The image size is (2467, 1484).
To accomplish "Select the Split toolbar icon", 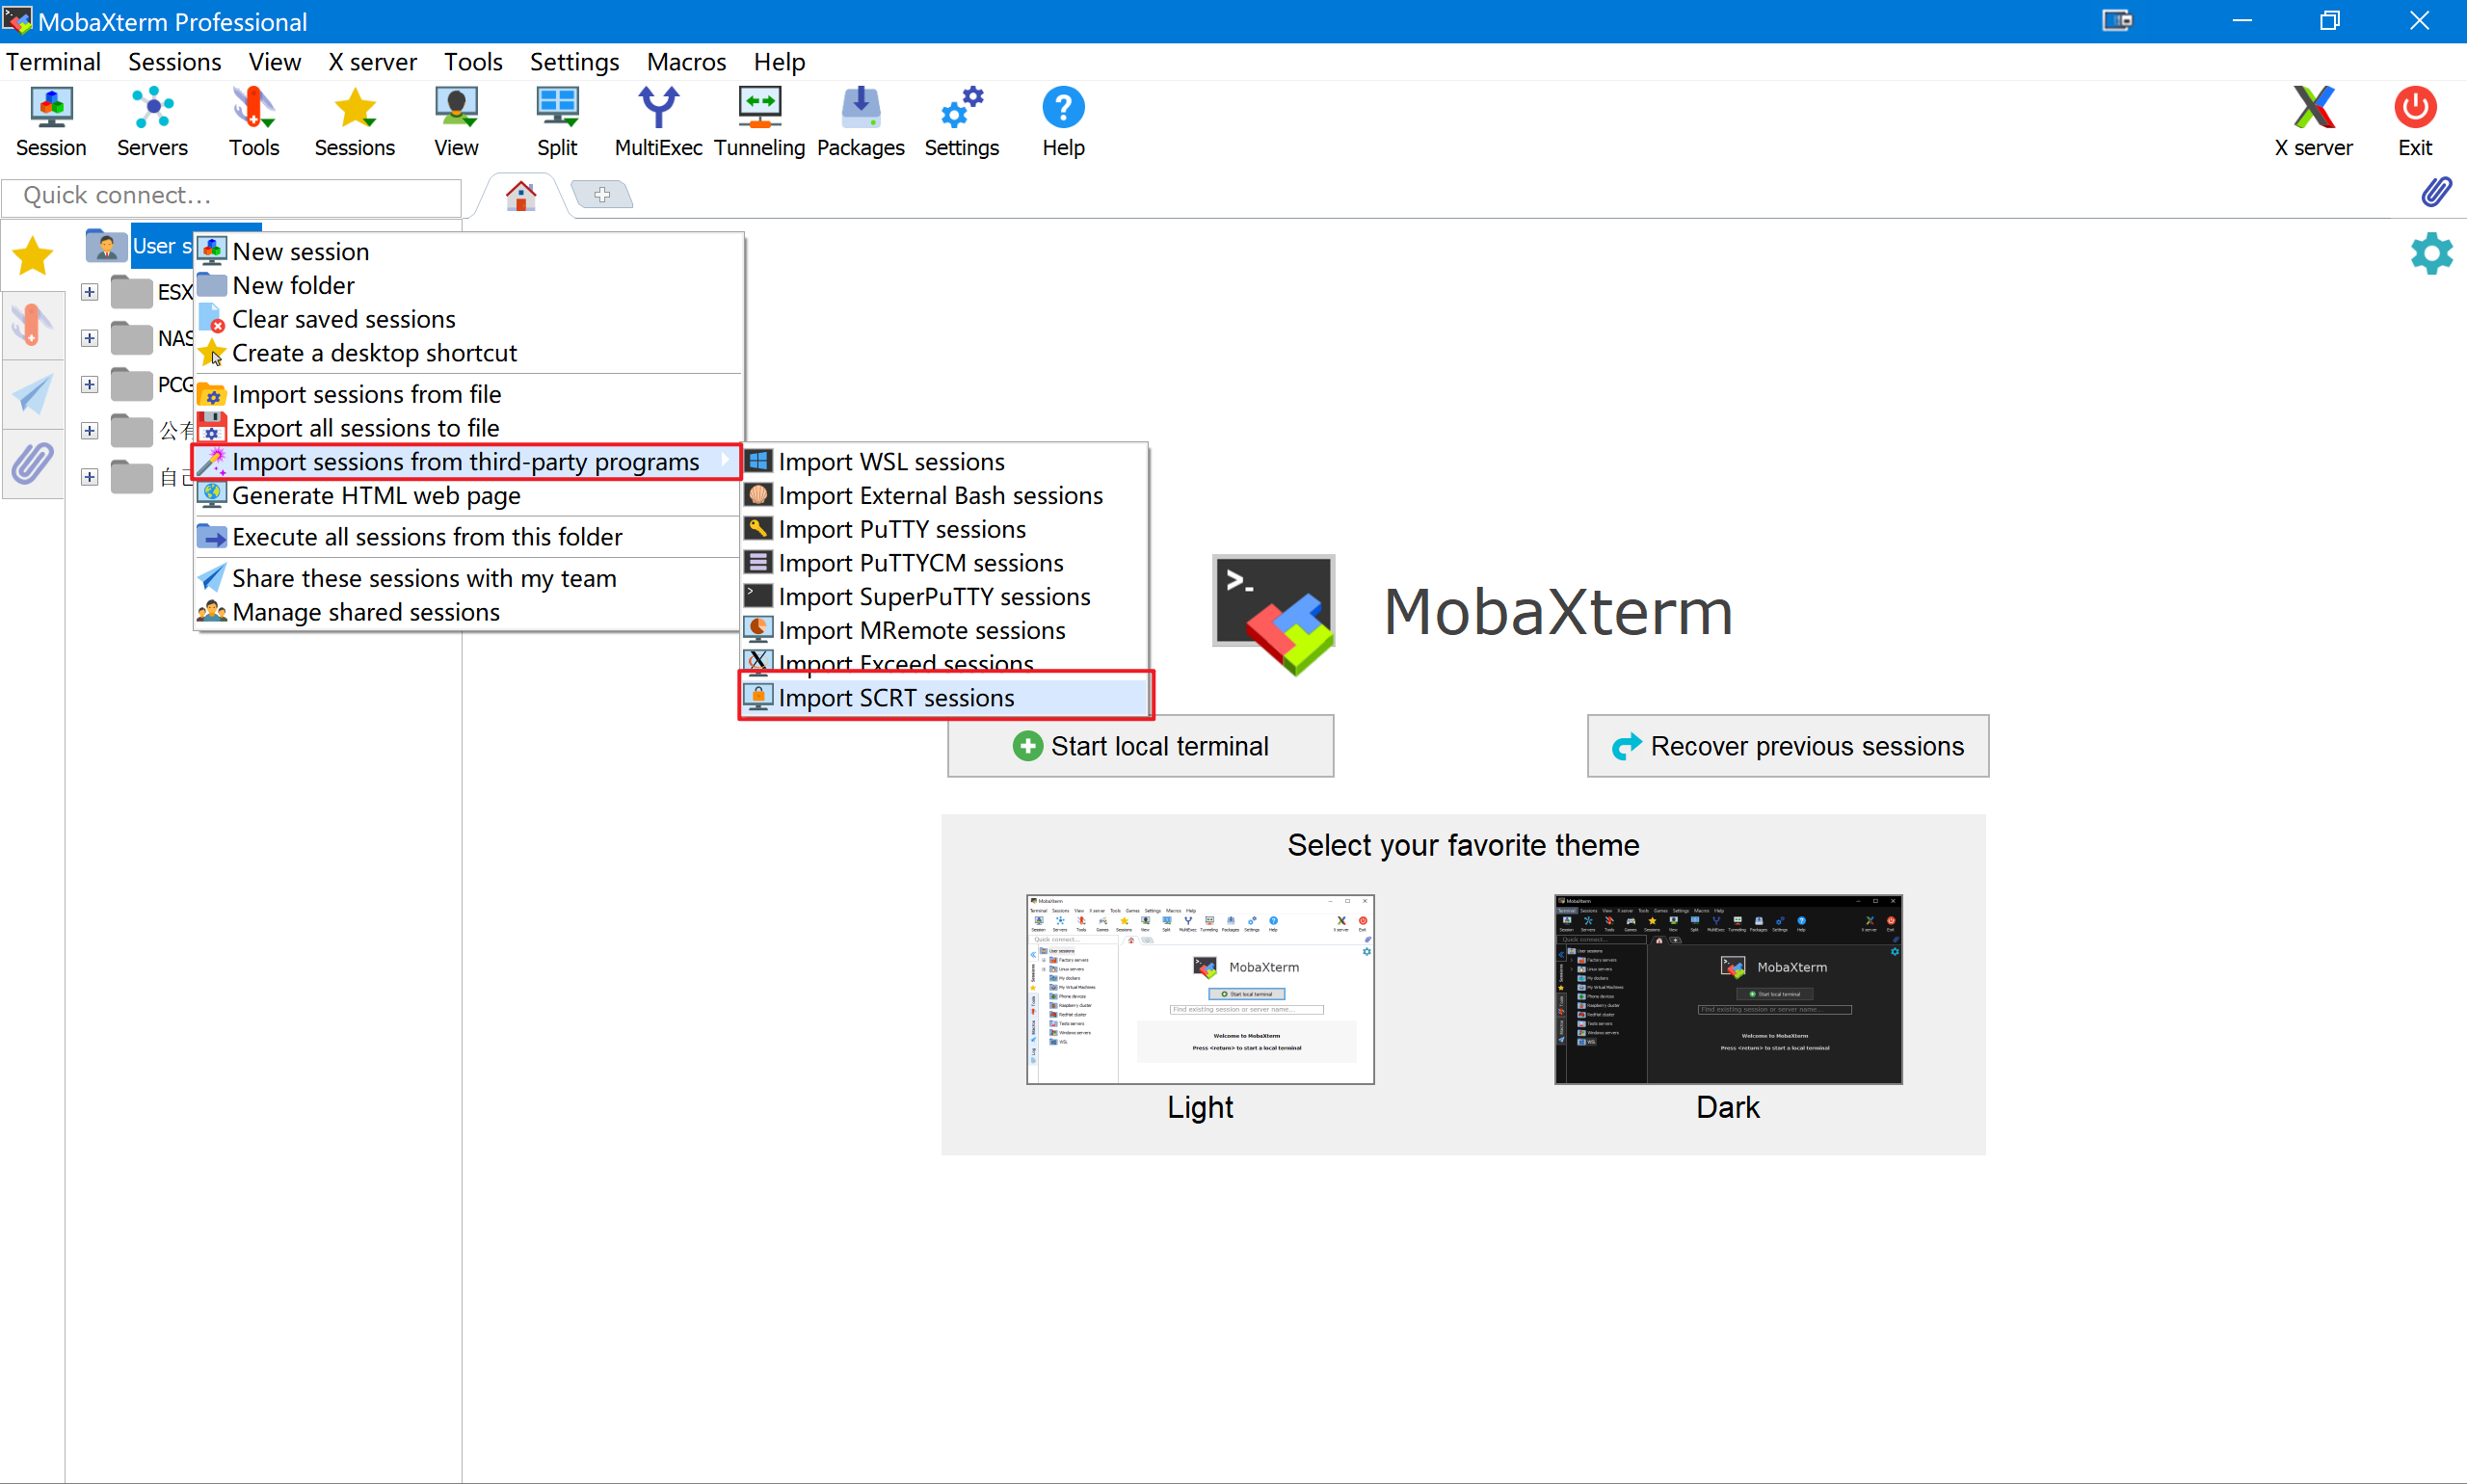I will click(557, 122).
